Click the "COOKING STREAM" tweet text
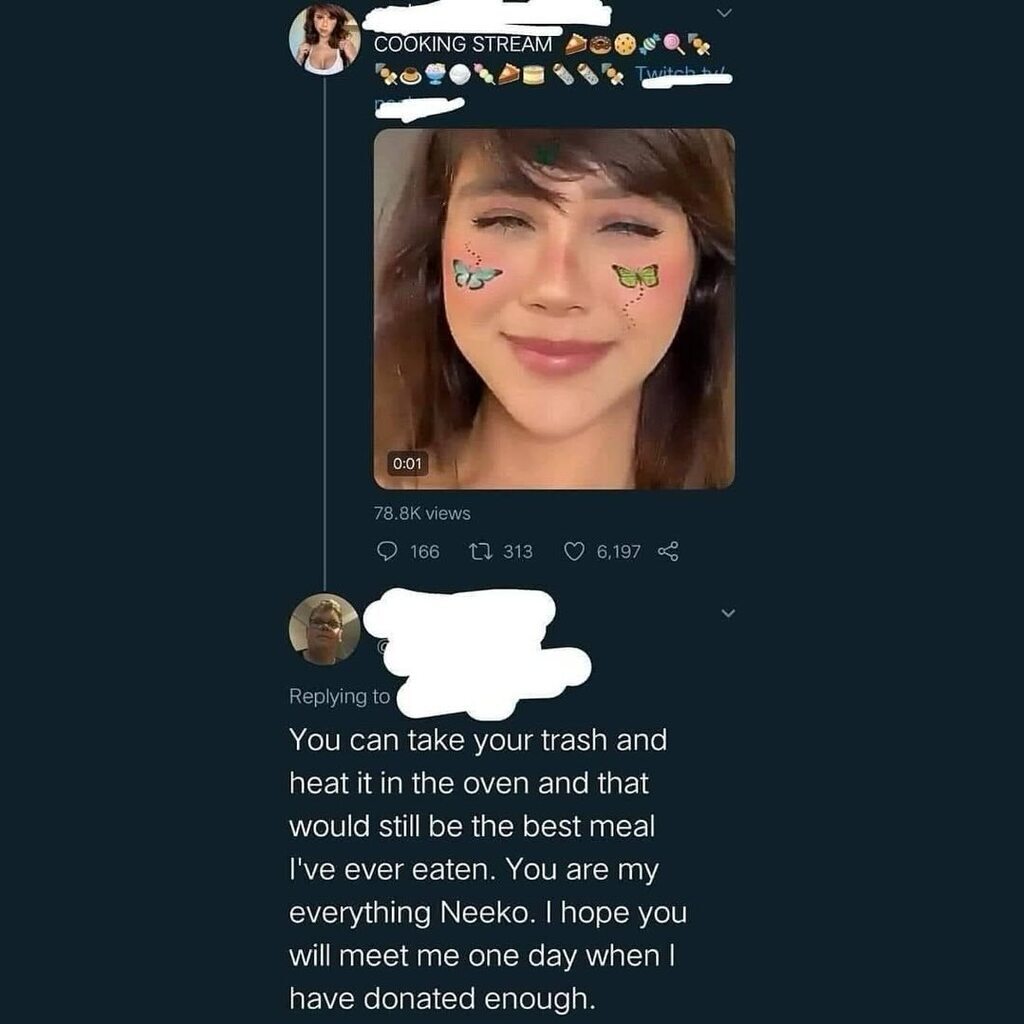 [462, 45]
